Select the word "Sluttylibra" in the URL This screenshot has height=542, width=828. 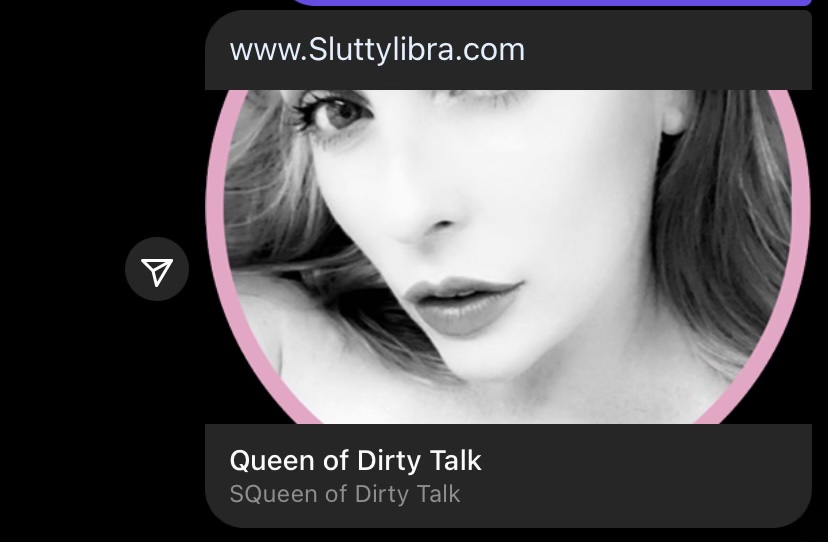tap(380, 50)
